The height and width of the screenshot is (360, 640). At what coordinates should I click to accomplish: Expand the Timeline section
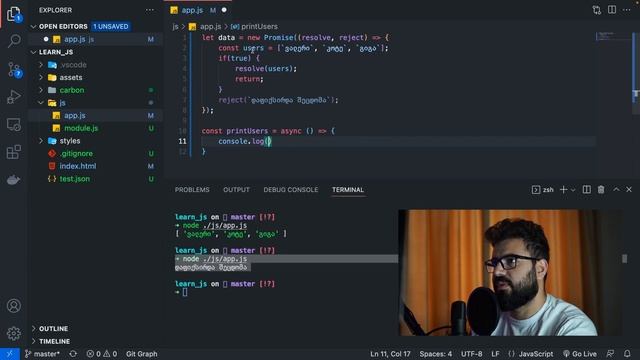tap(33, 341)
